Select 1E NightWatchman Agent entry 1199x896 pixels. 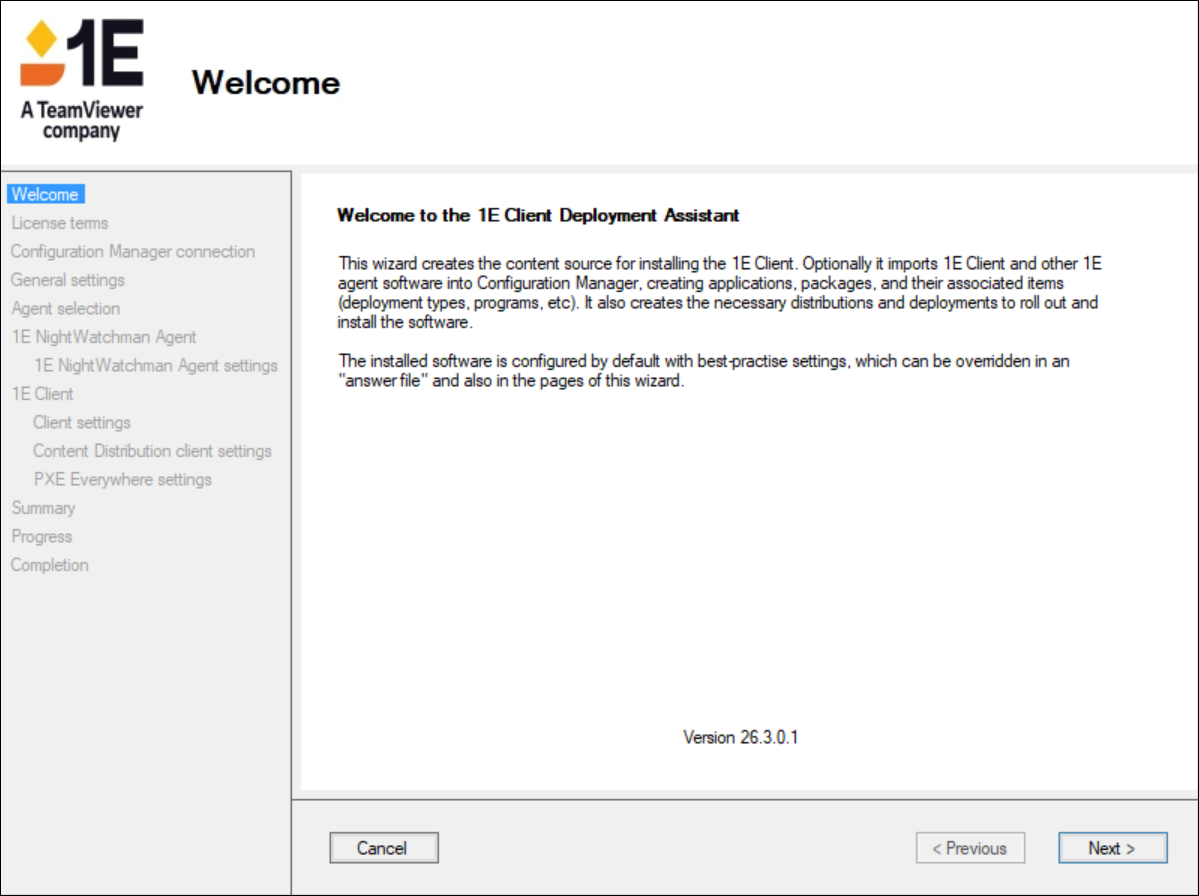pyautogui.click(x=104, y=337)
